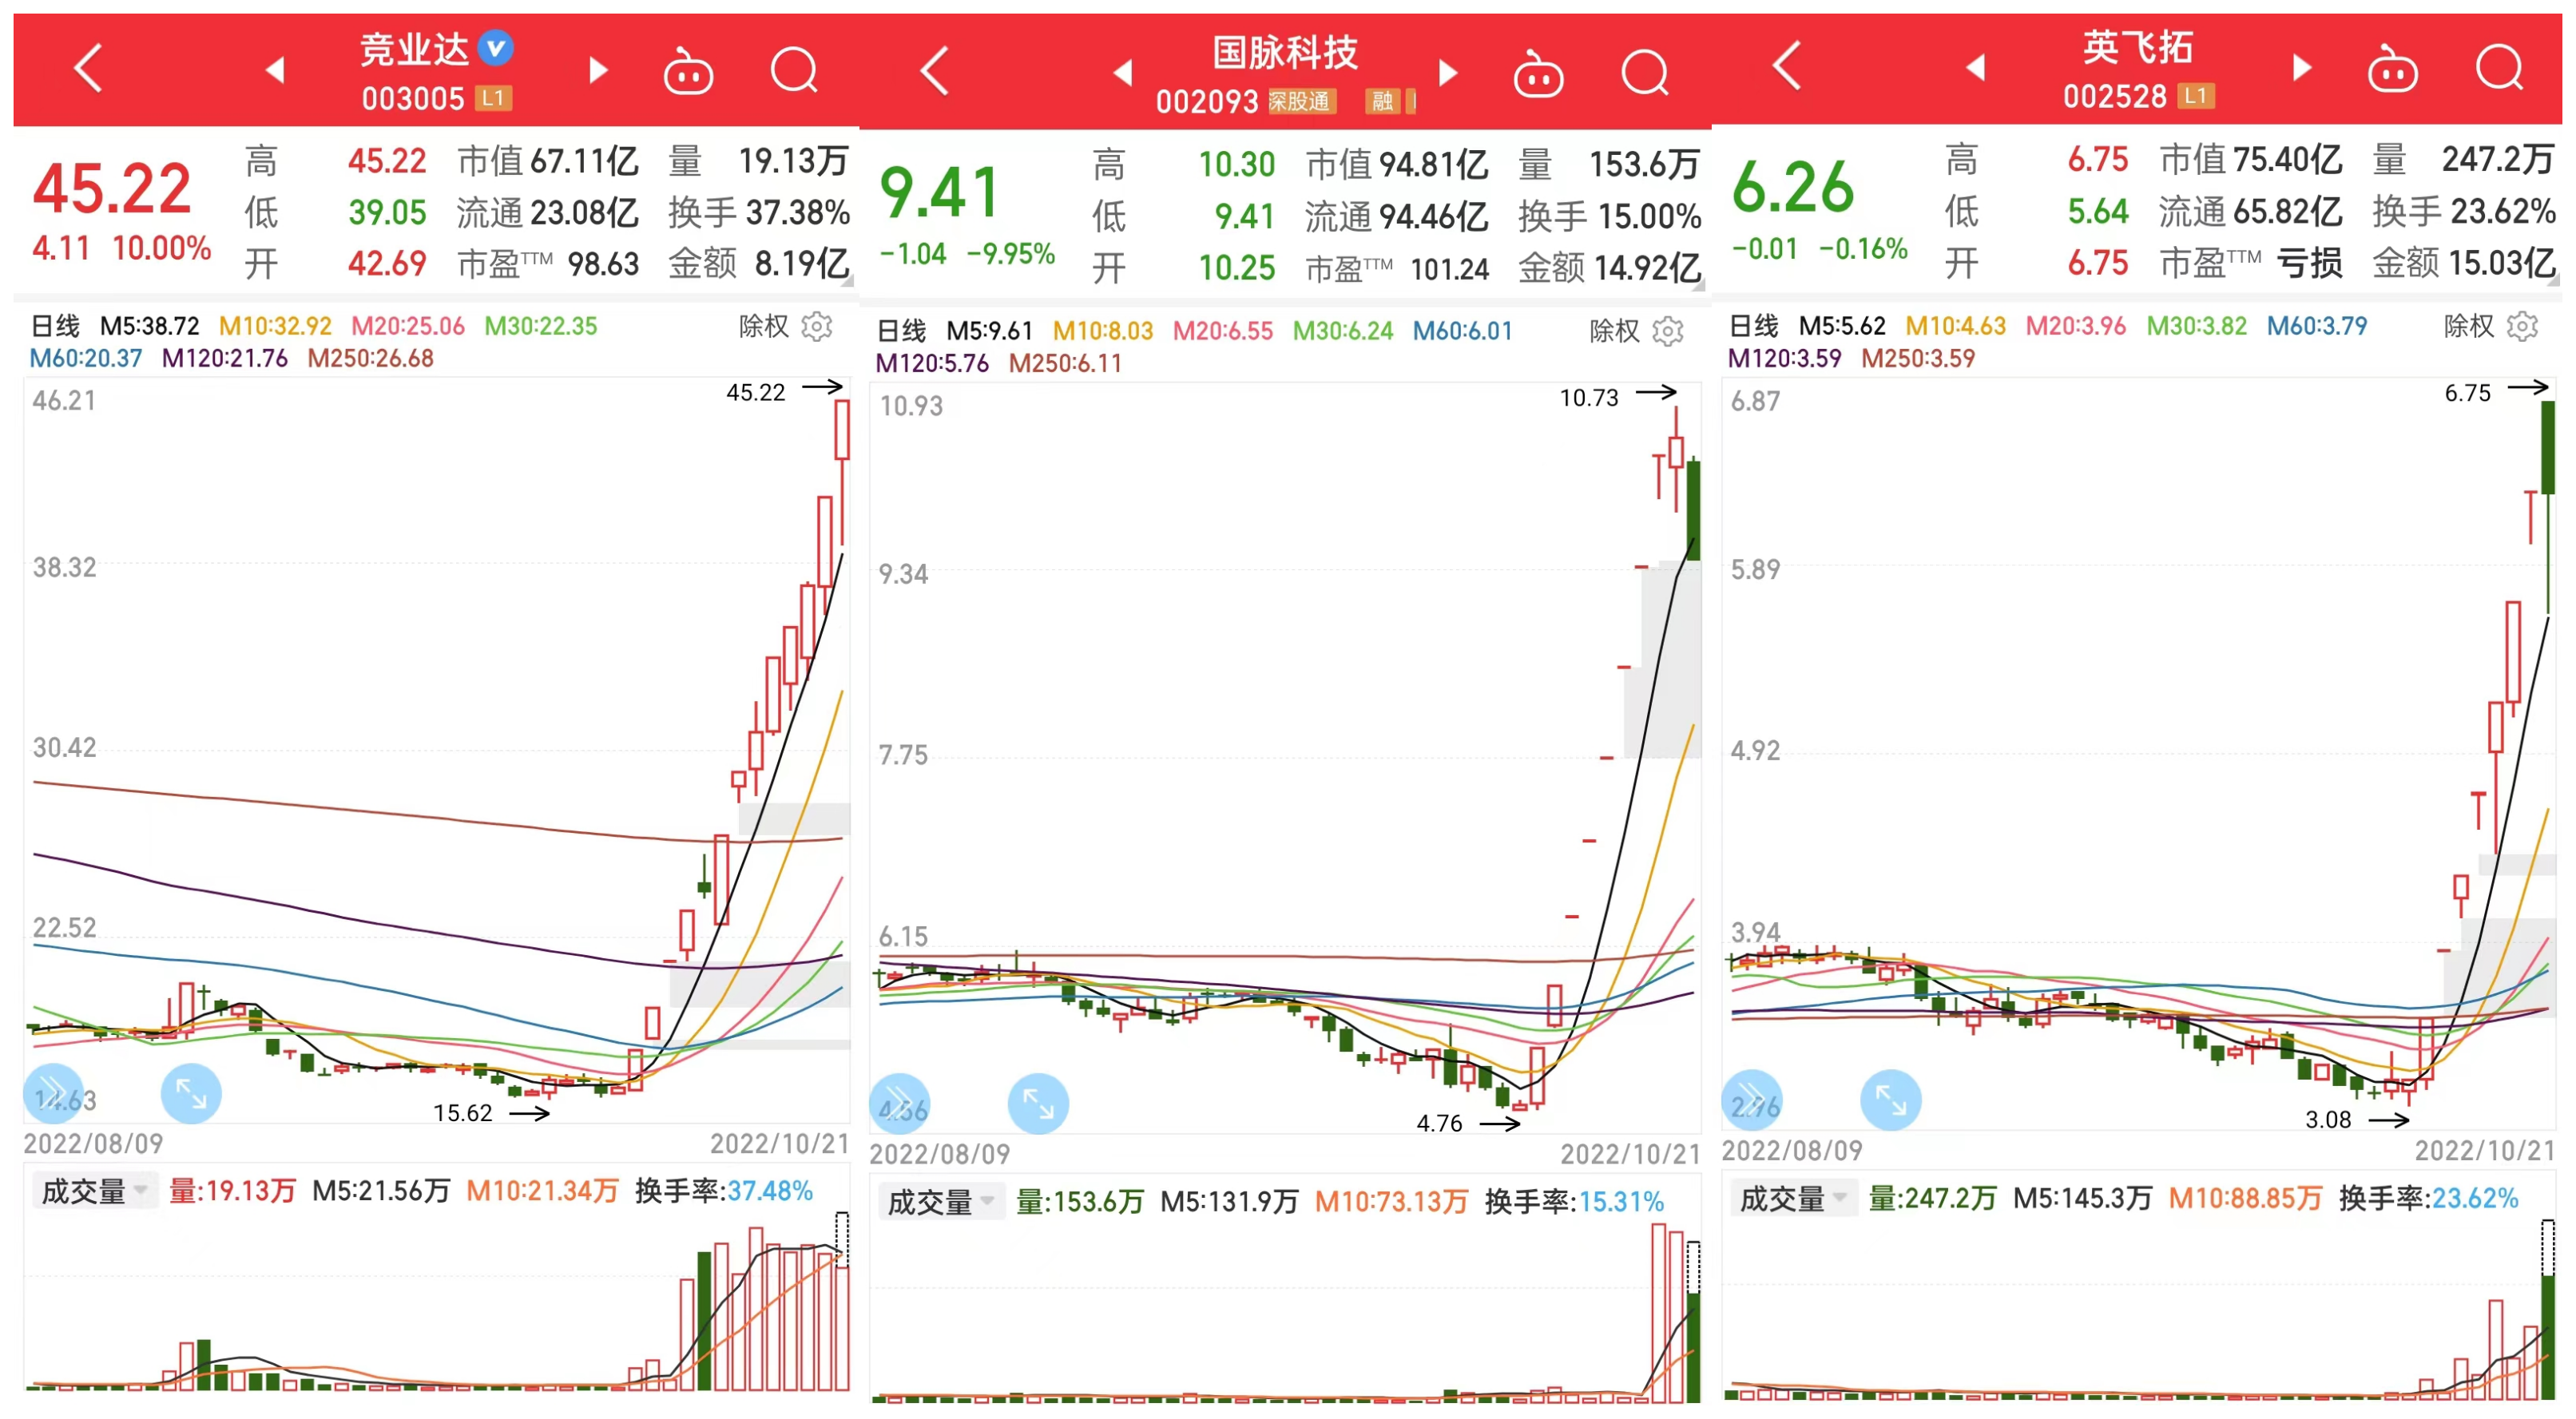Screen dimensions: 2576x1419
Task: Select latest volume bar on 英飞拓
Action: tap(2548, 1337)
